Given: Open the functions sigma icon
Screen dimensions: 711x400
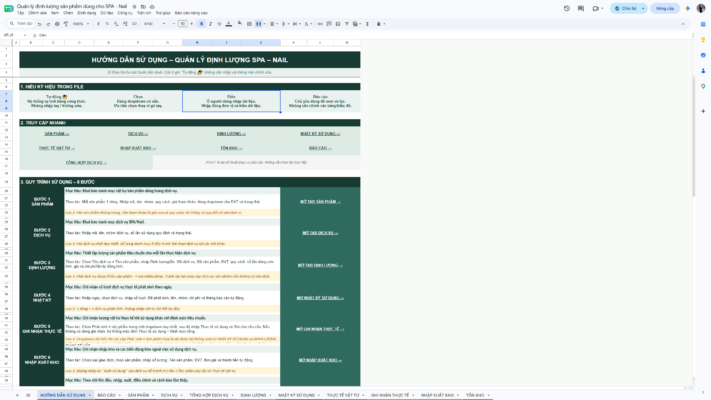Looking at the screenshot, I should tap(367, 24).
